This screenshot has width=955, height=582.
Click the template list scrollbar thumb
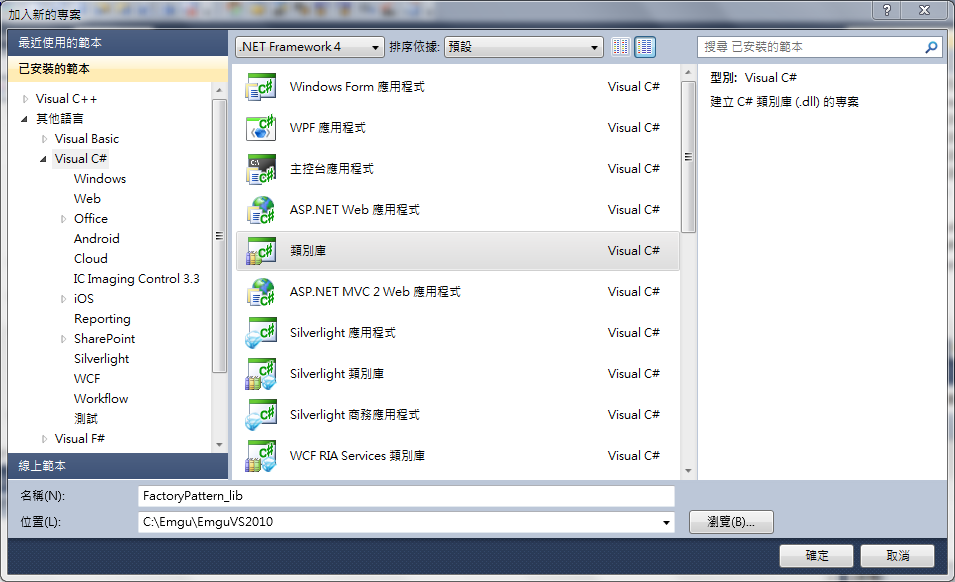click(x=688, y=157)
